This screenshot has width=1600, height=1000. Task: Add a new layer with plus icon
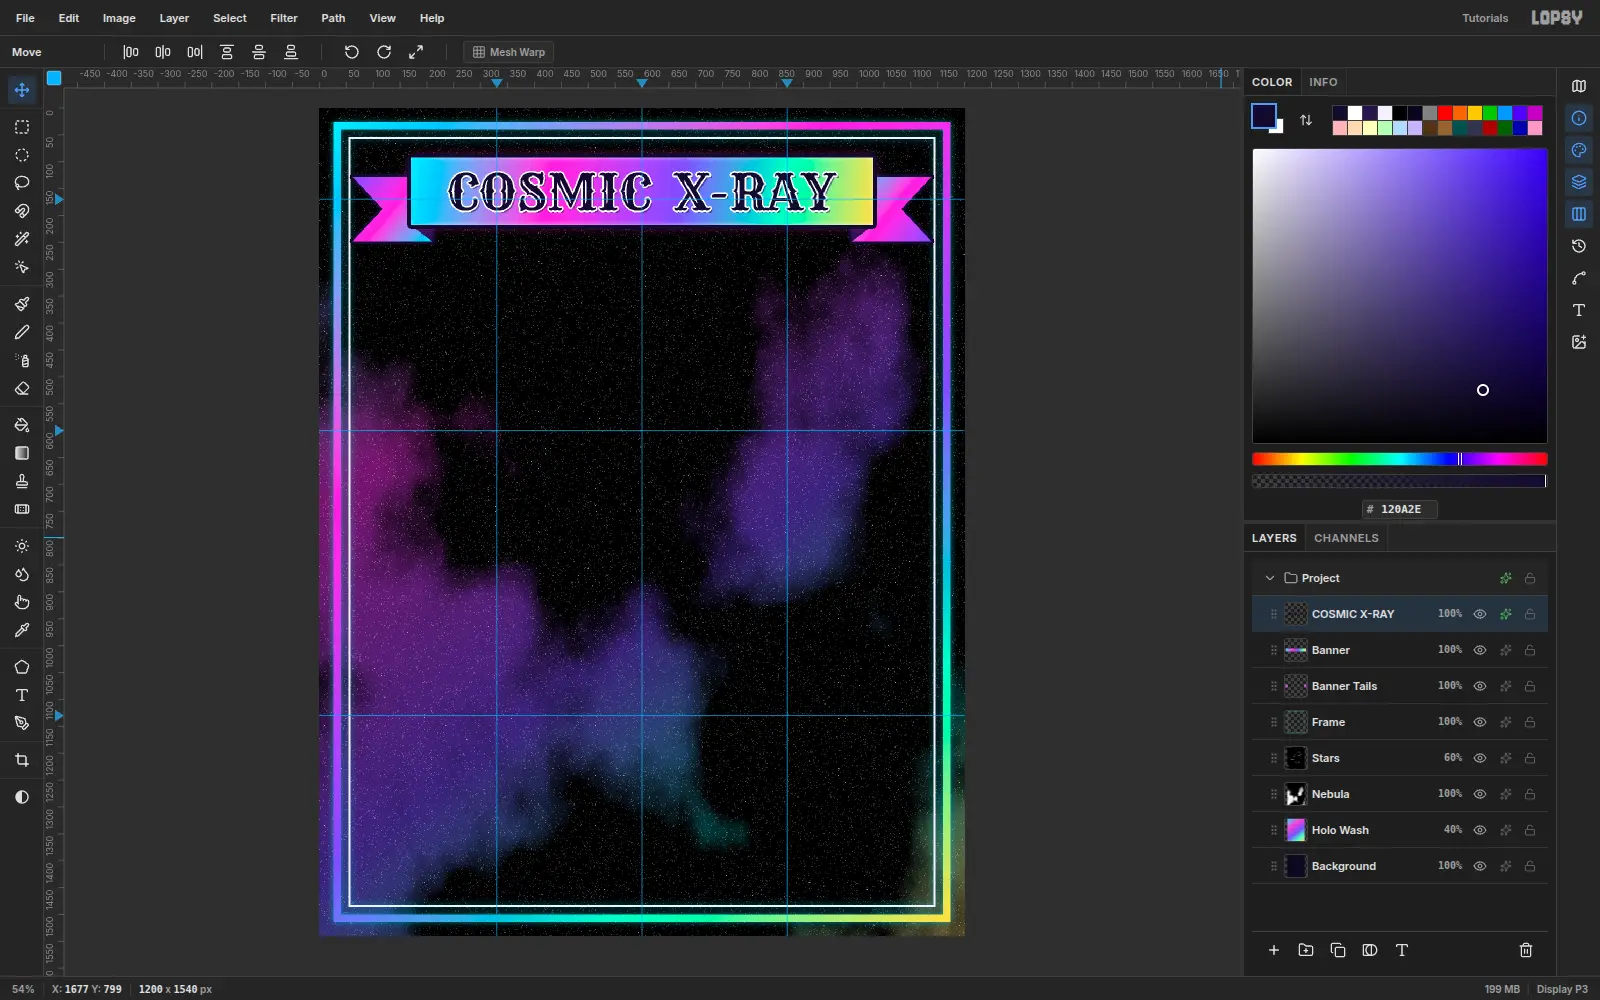1274,950
